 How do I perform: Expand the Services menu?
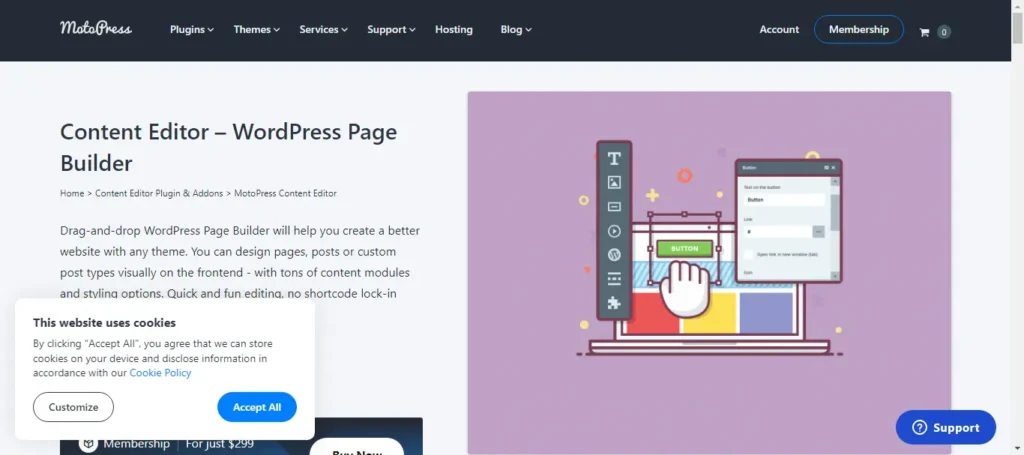[323, 29]
